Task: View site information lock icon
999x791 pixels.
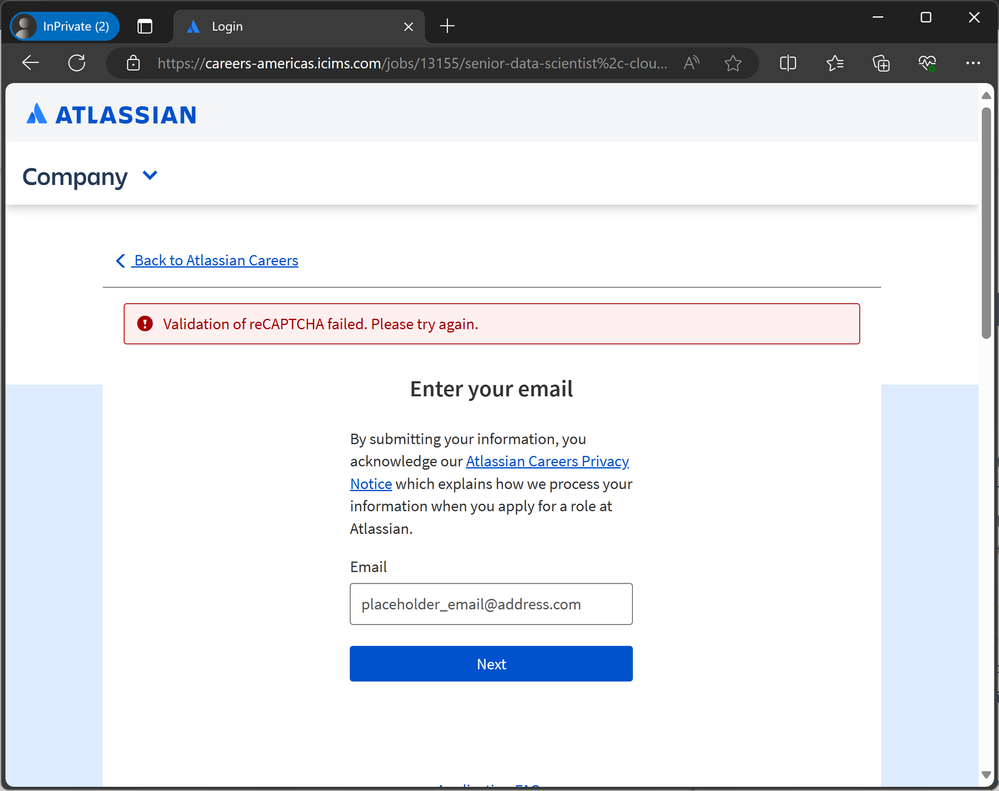Action: [x=133, y=63]
